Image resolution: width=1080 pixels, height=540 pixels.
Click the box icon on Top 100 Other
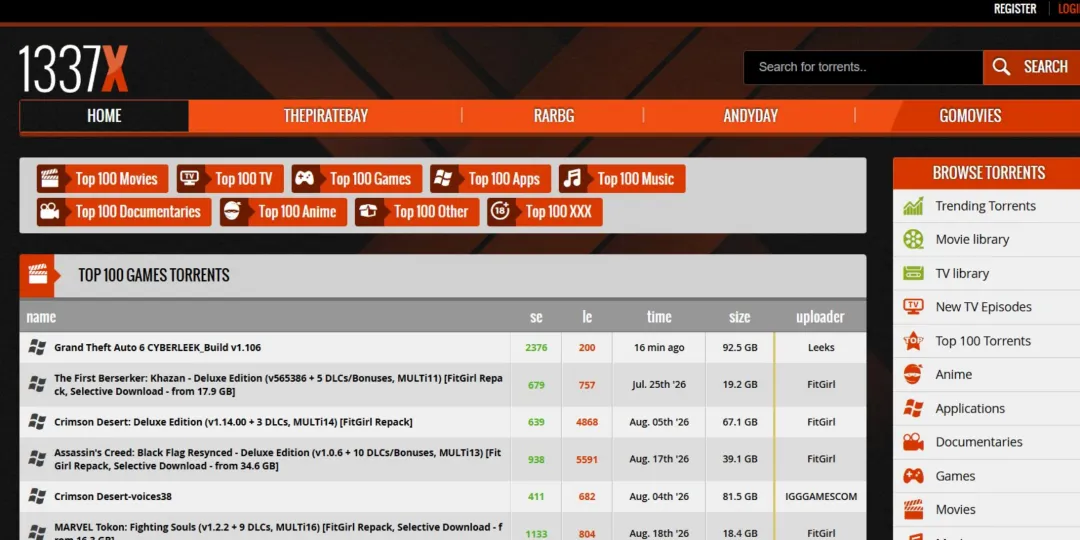pyautogui.click(x=368, y=211)
